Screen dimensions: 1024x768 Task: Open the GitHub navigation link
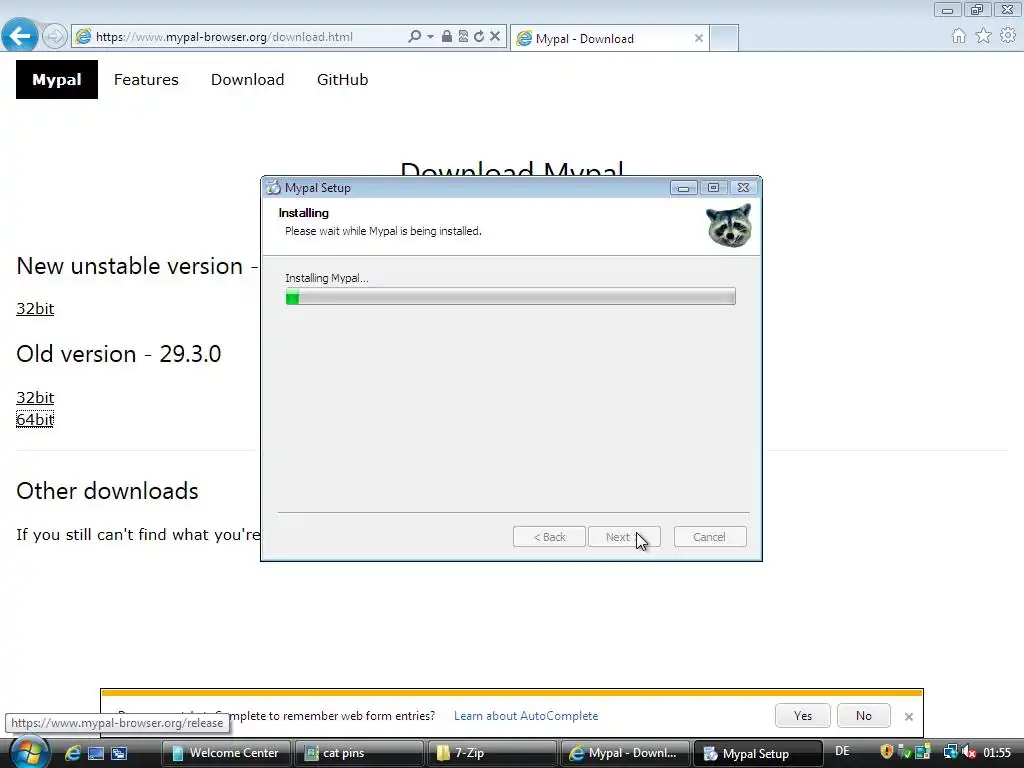pyautogui.click(x=343, y=80)
